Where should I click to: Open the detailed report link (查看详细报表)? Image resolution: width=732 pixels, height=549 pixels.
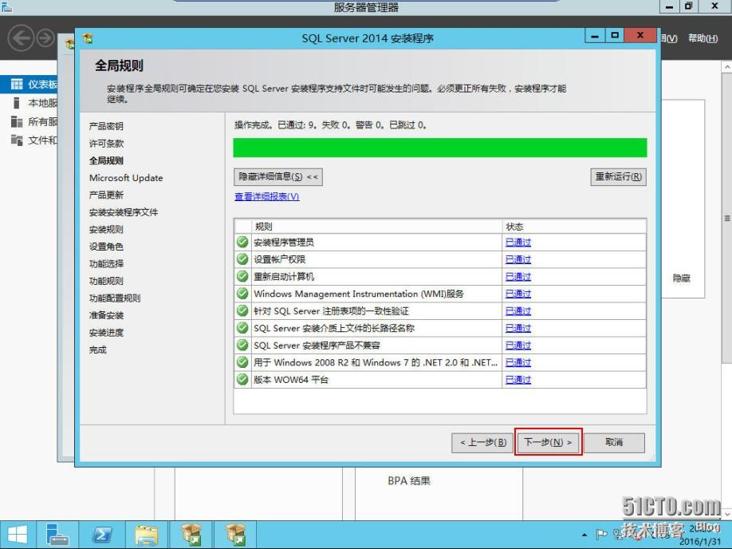pos(267,197)
